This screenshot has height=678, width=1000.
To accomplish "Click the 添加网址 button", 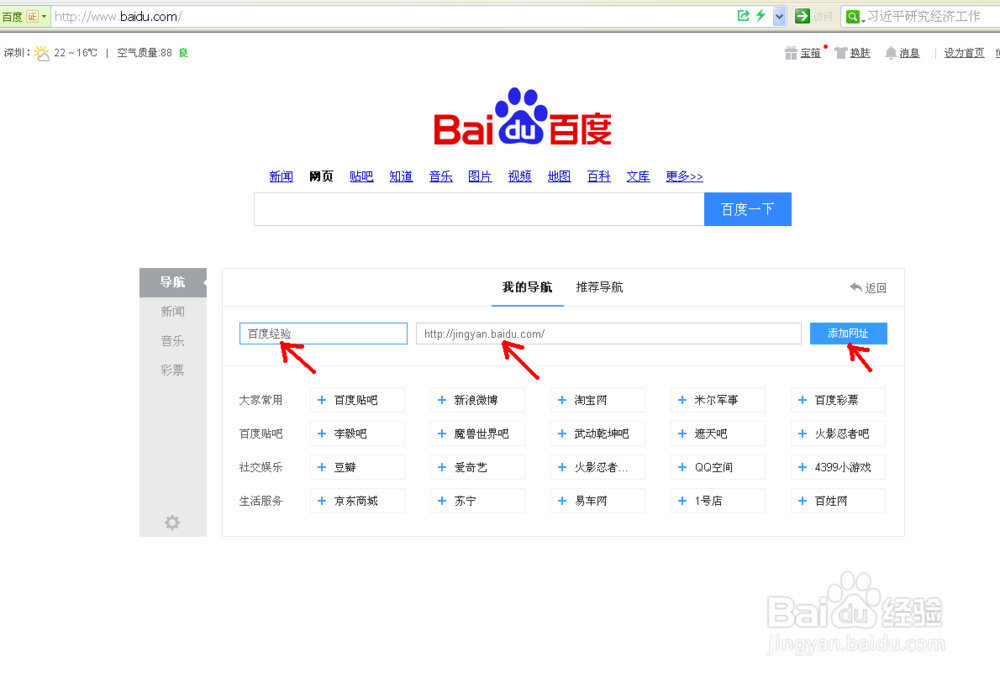I will click(848, 334).
